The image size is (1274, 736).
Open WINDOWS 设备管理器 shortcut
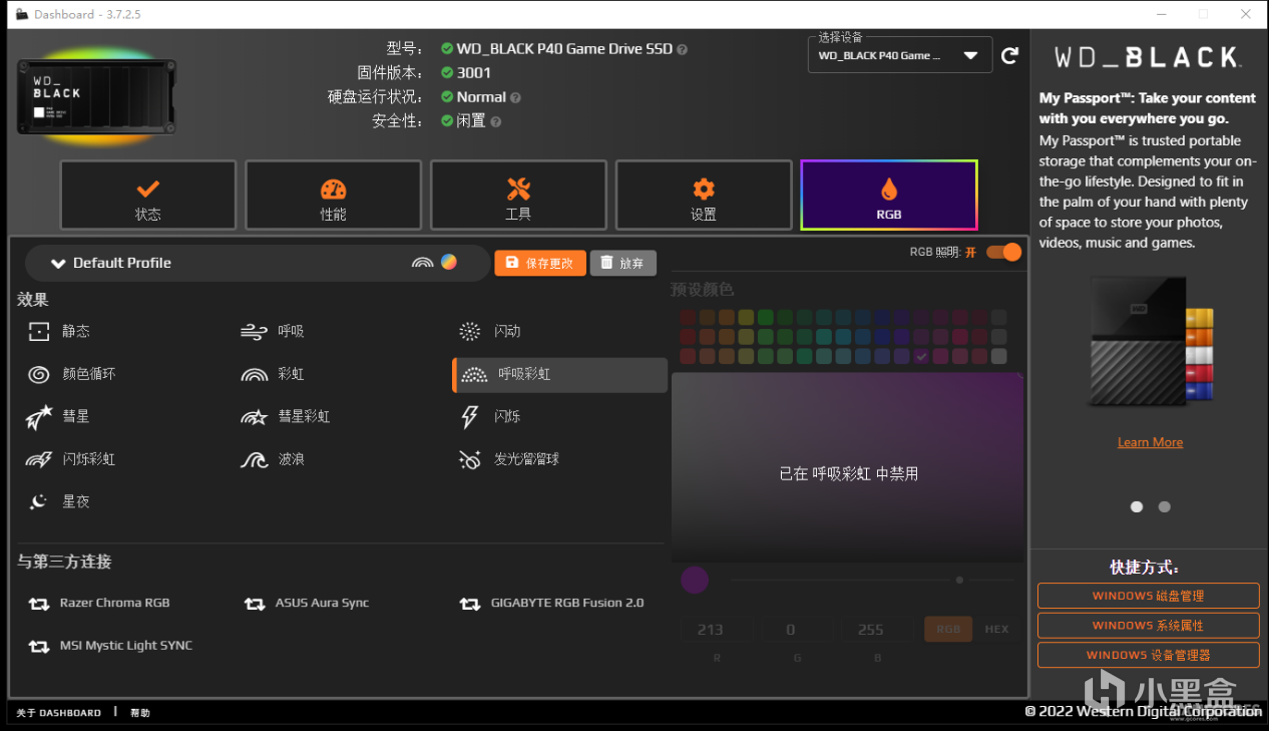[1148, 656]
